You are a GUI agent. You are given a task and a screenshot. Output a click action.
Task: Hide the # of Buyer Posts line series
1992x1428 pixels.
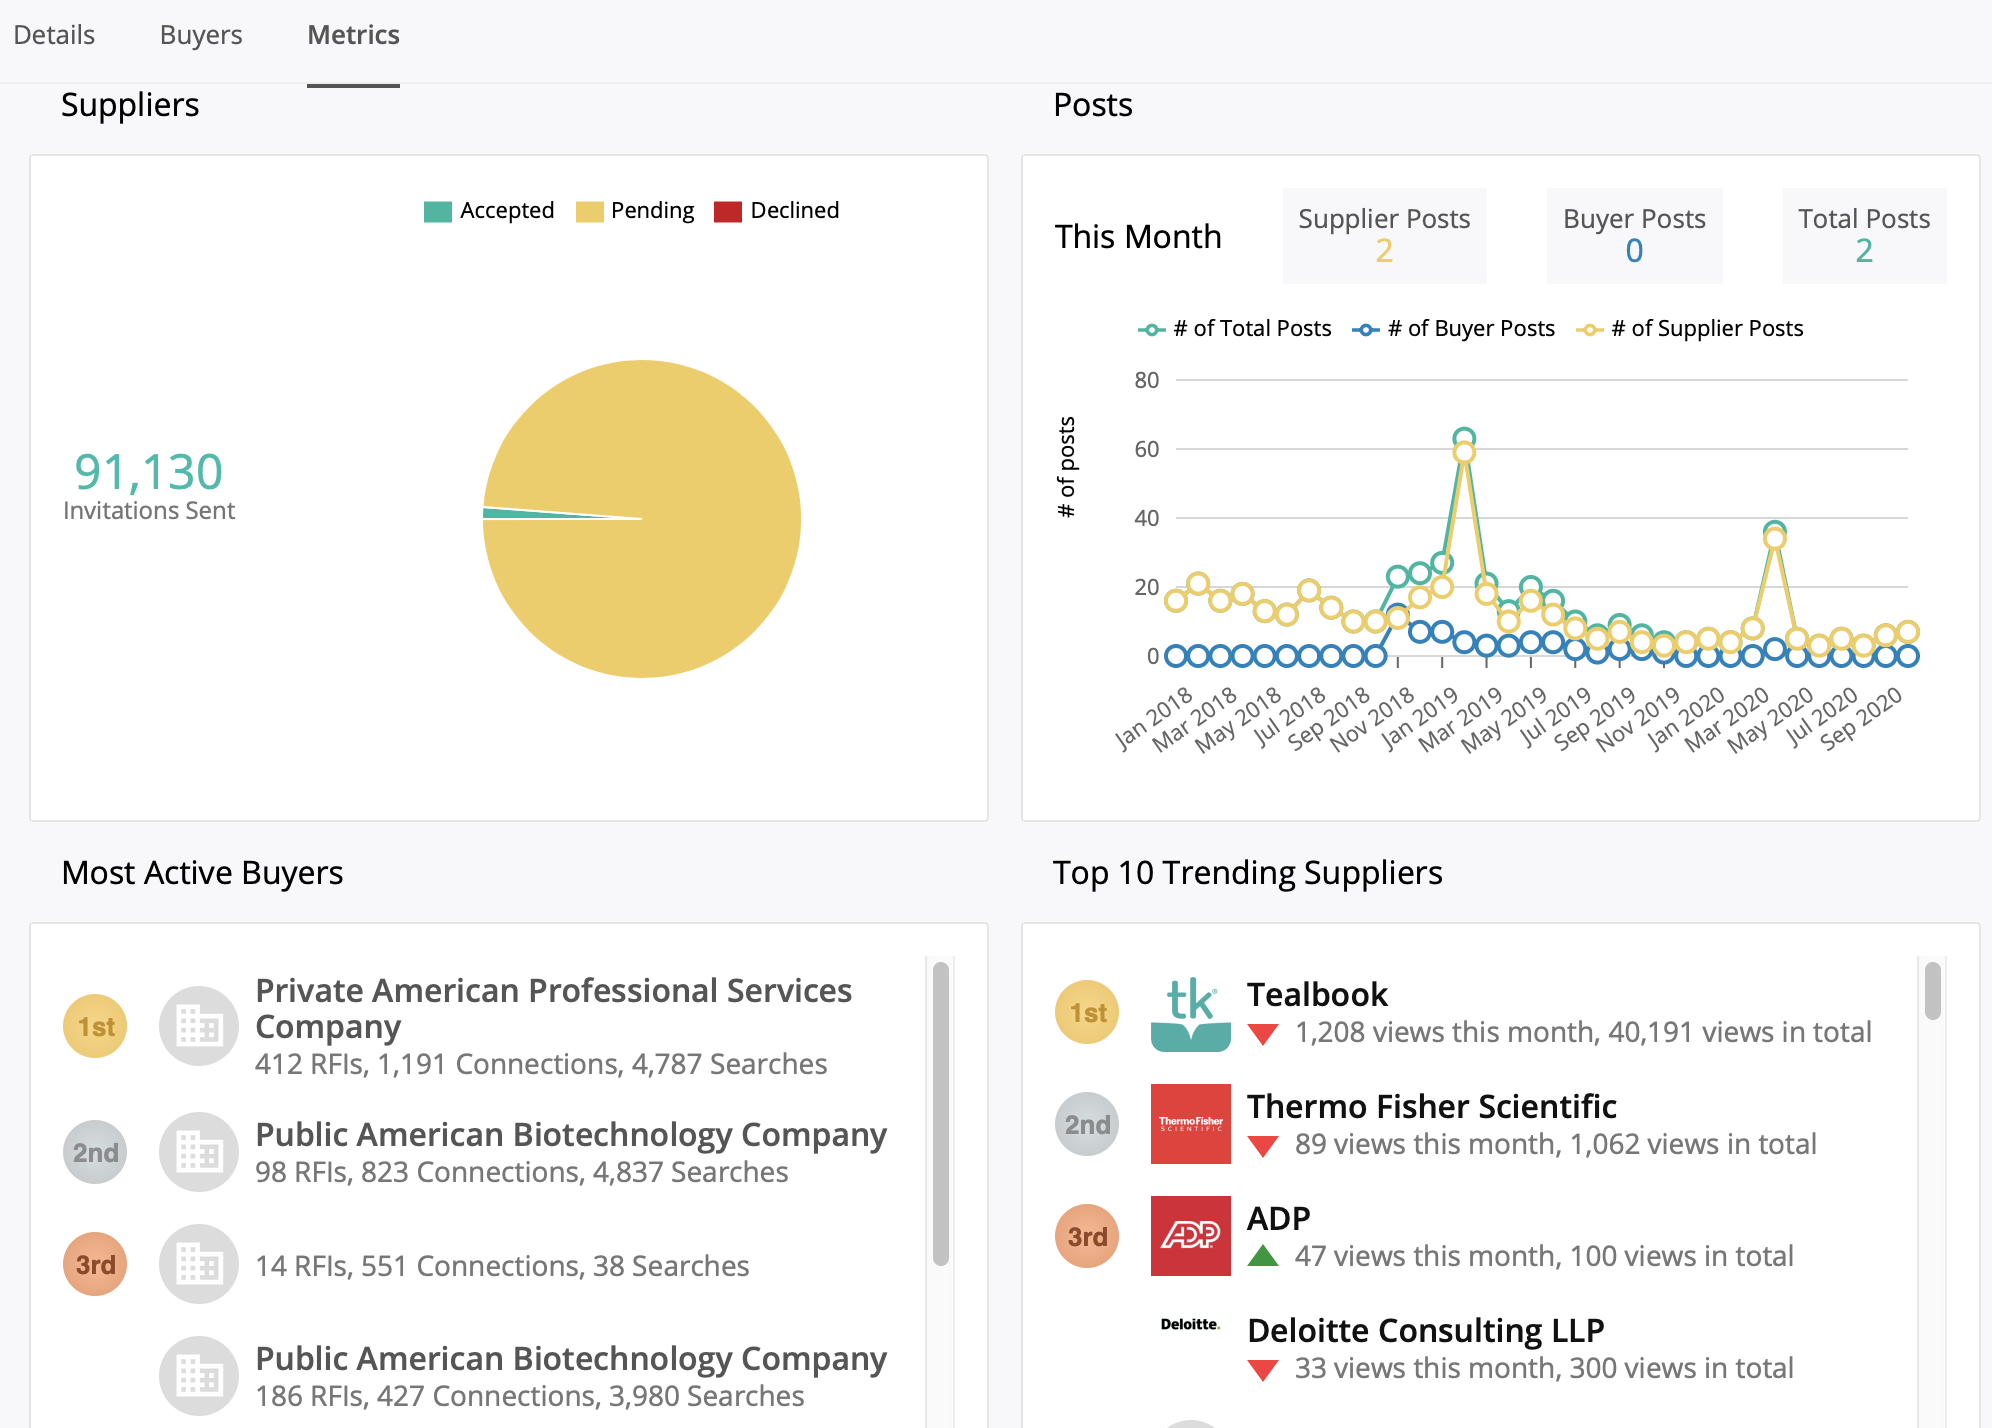1453,329
